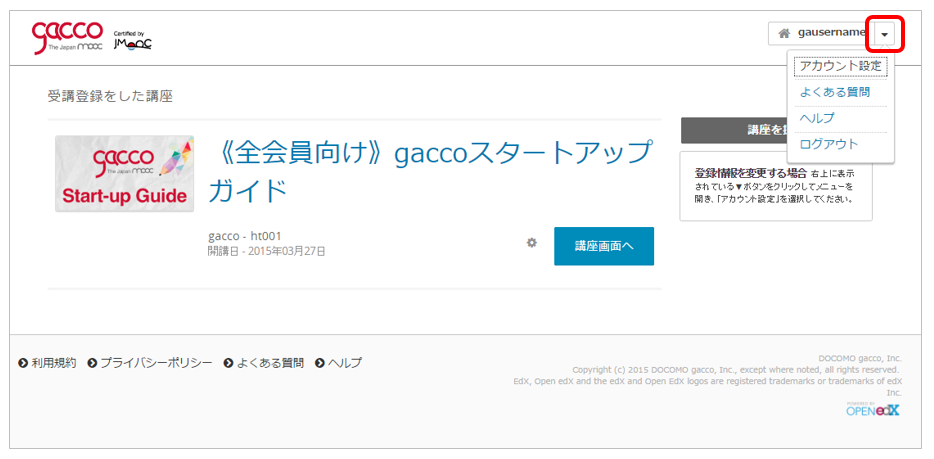Go to course via 講座画面へ button
The width and height of the screenshot is (934, 459).
[604, 246]
